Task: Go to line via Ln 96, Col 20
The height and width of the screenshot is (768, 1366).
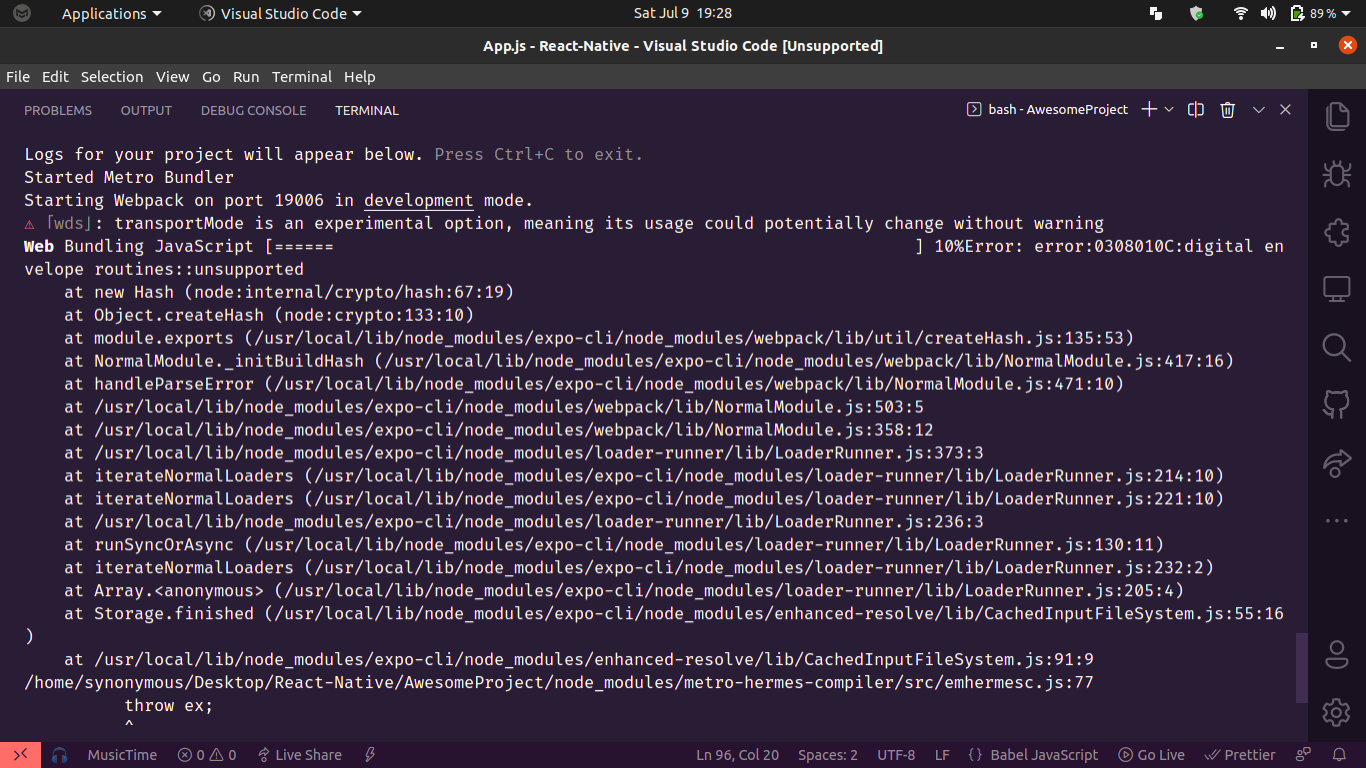Action: 738,755
